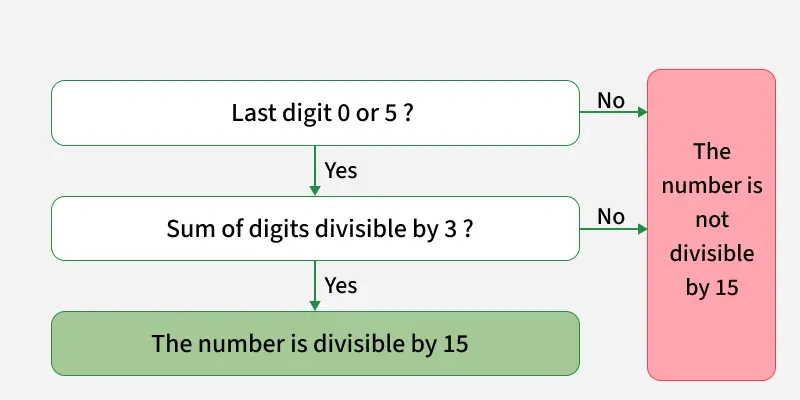Click the 'Yes' label above the green box

pyautogui.click(x=341, y=286)
